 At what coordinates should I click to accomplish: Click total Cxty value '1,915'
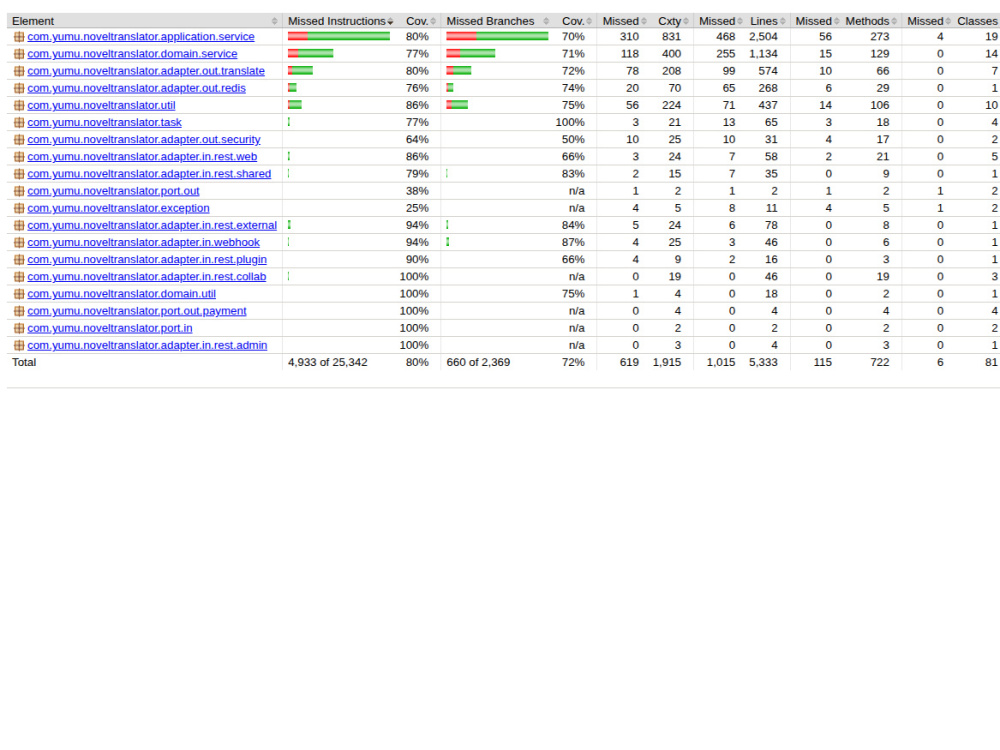coord(666,362)
